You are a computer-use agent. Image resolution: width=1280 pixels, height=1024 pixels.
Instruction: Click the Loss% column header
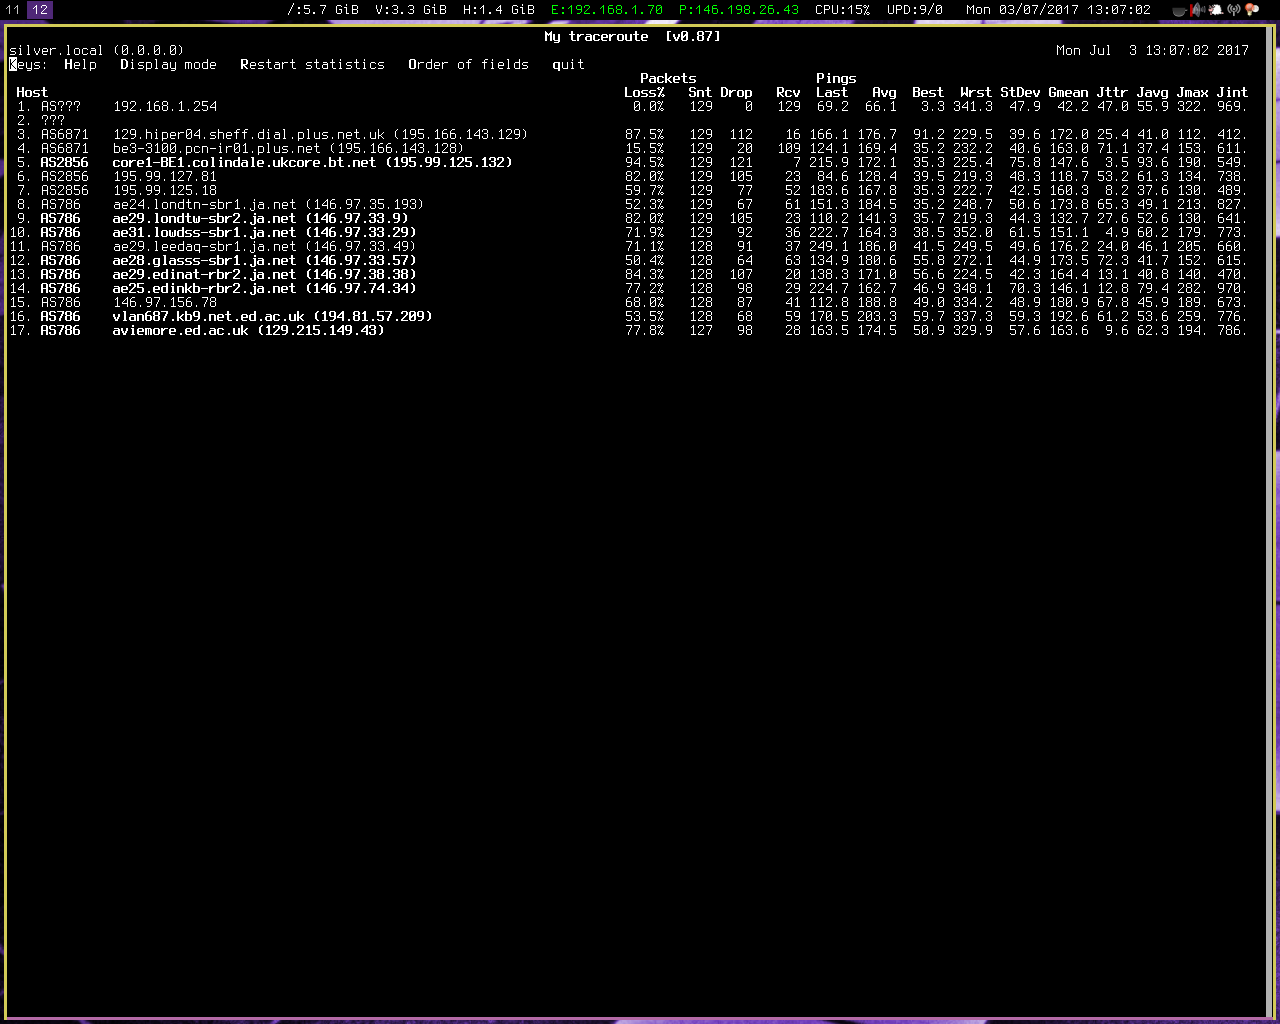point(644,92)
